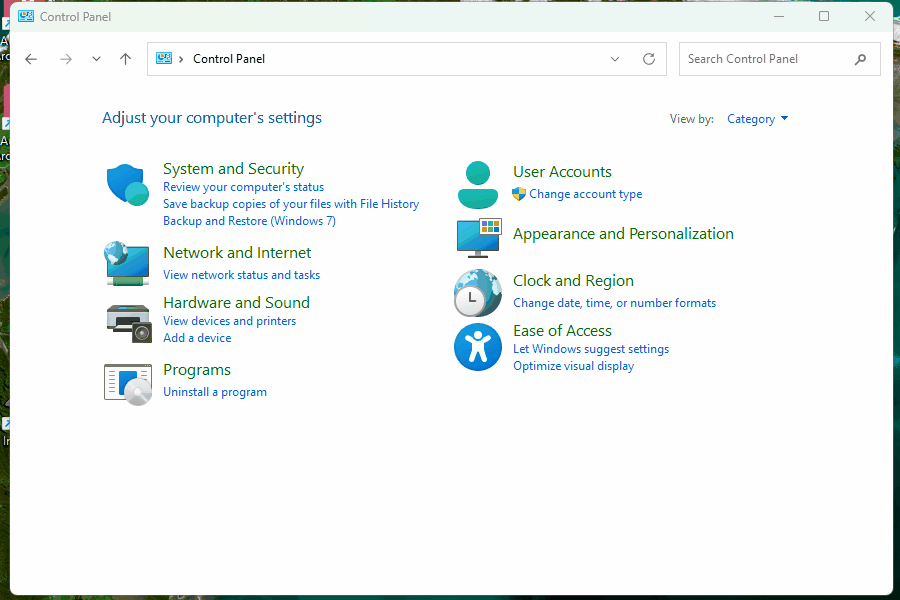This screenshot has width=900, height=600.
Task: Click Change date, time, or number formats
Action: click(x=615, y=303)
